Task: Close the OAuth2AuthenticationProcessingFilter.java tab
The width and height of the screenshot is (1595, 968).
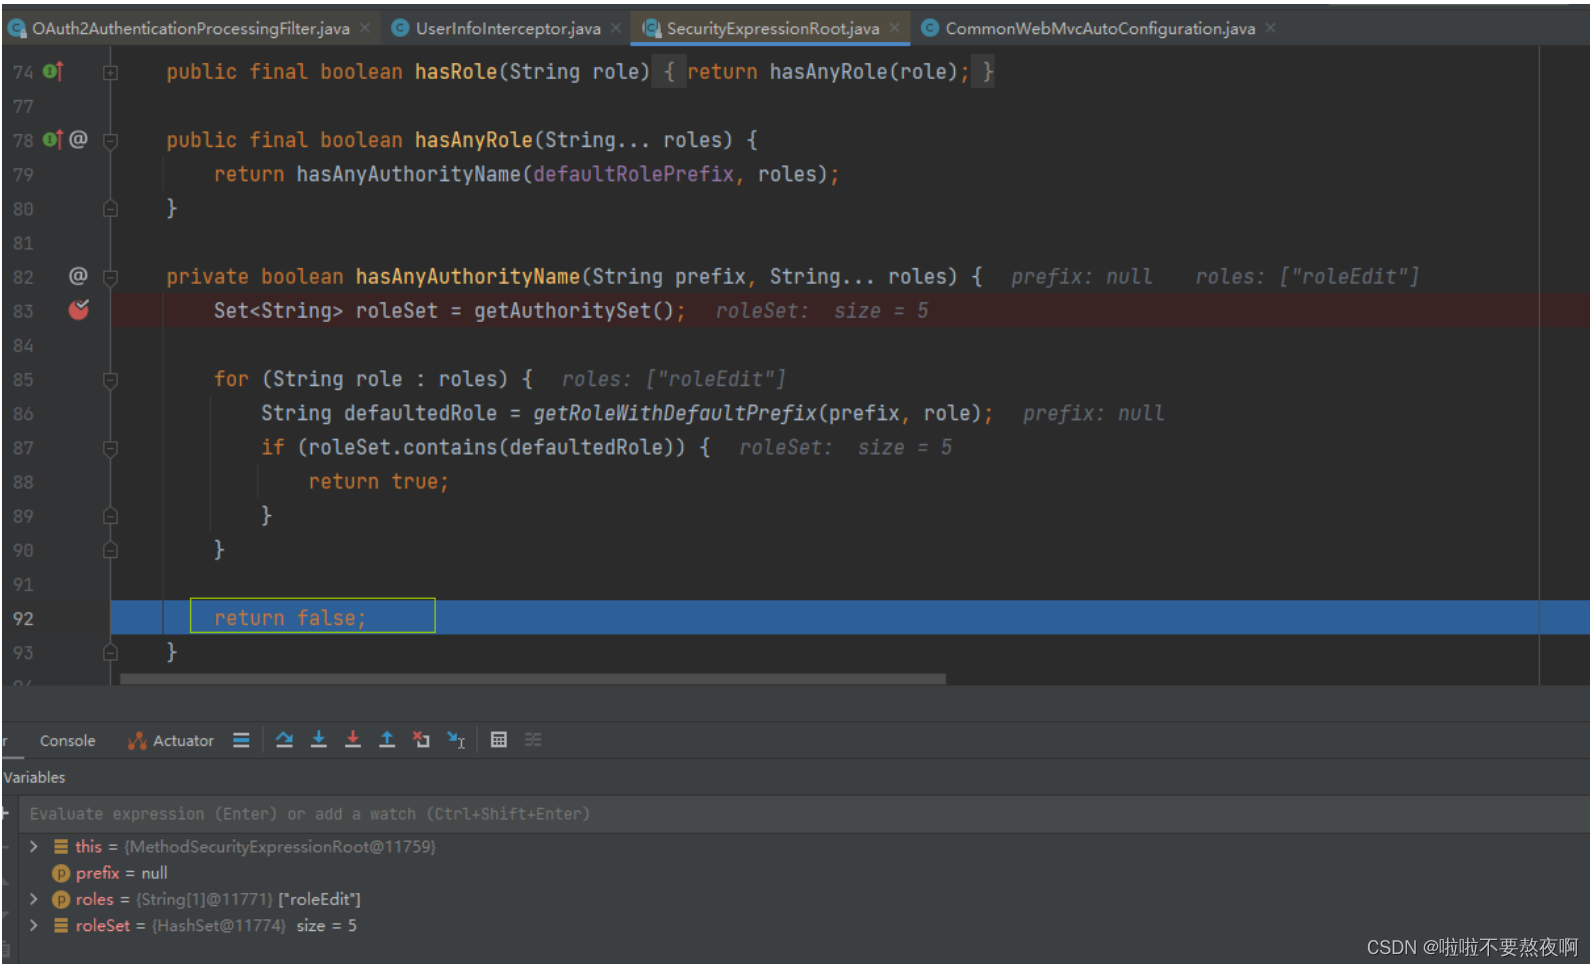Action: pyautogui.click(x=365, y=28)
